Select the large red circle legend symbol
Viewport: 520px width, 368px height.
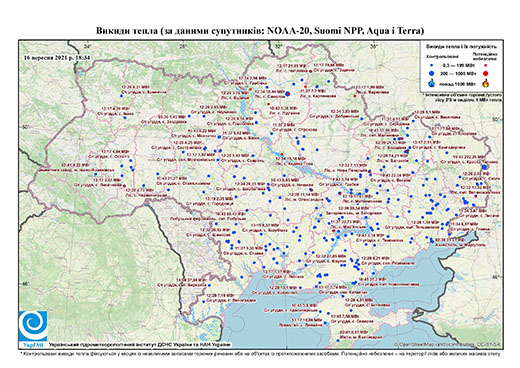click(486, 73)
